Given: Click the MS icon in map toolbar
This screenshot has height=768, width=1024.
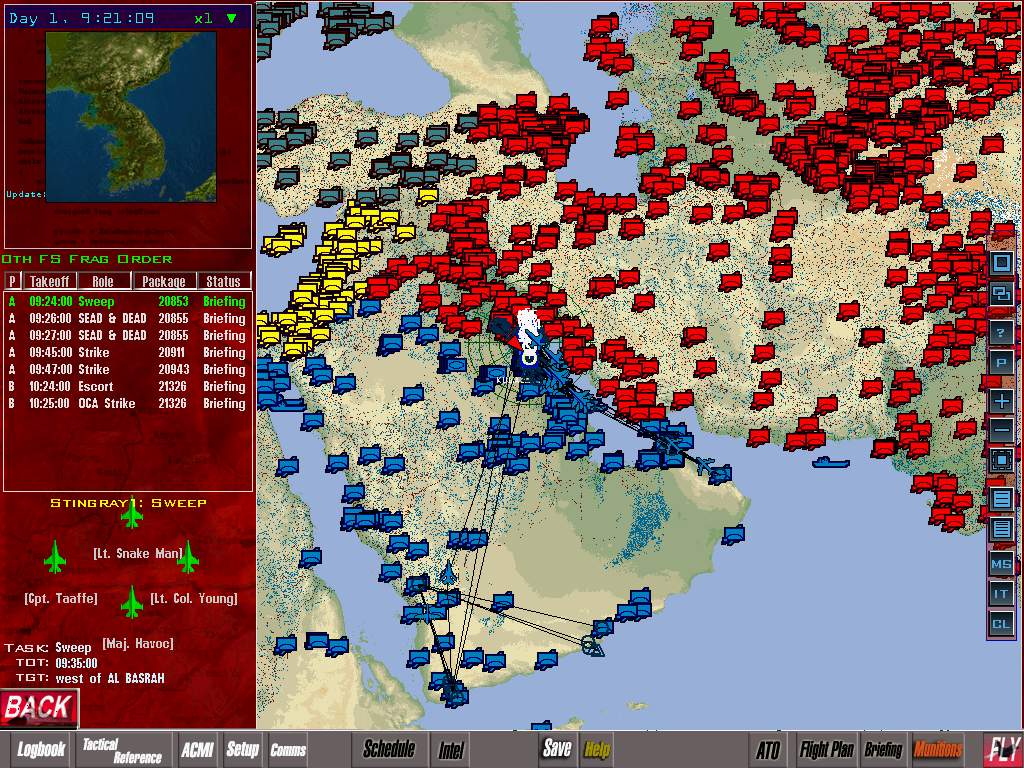Looking at the screenshot, I should [1001, 564].
